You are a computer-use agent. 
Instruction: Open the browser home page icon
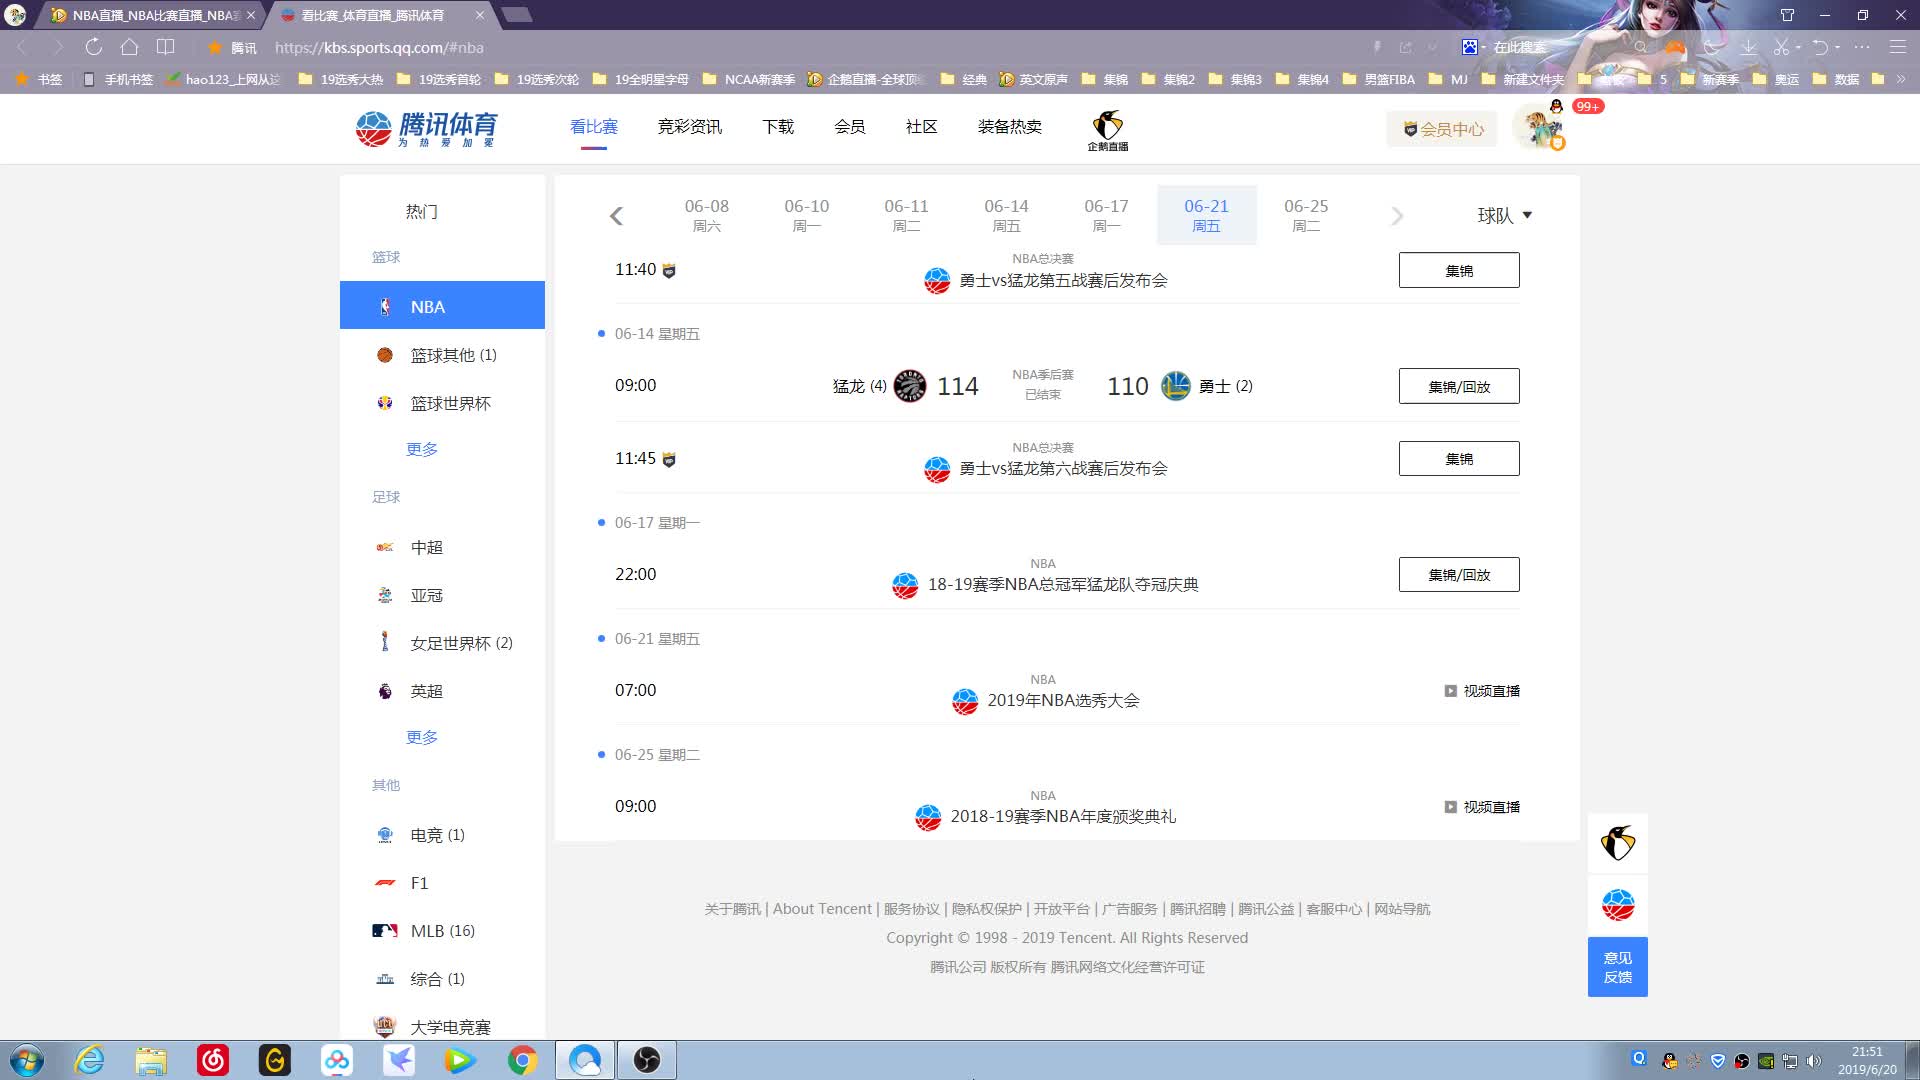tap(129, 47)
